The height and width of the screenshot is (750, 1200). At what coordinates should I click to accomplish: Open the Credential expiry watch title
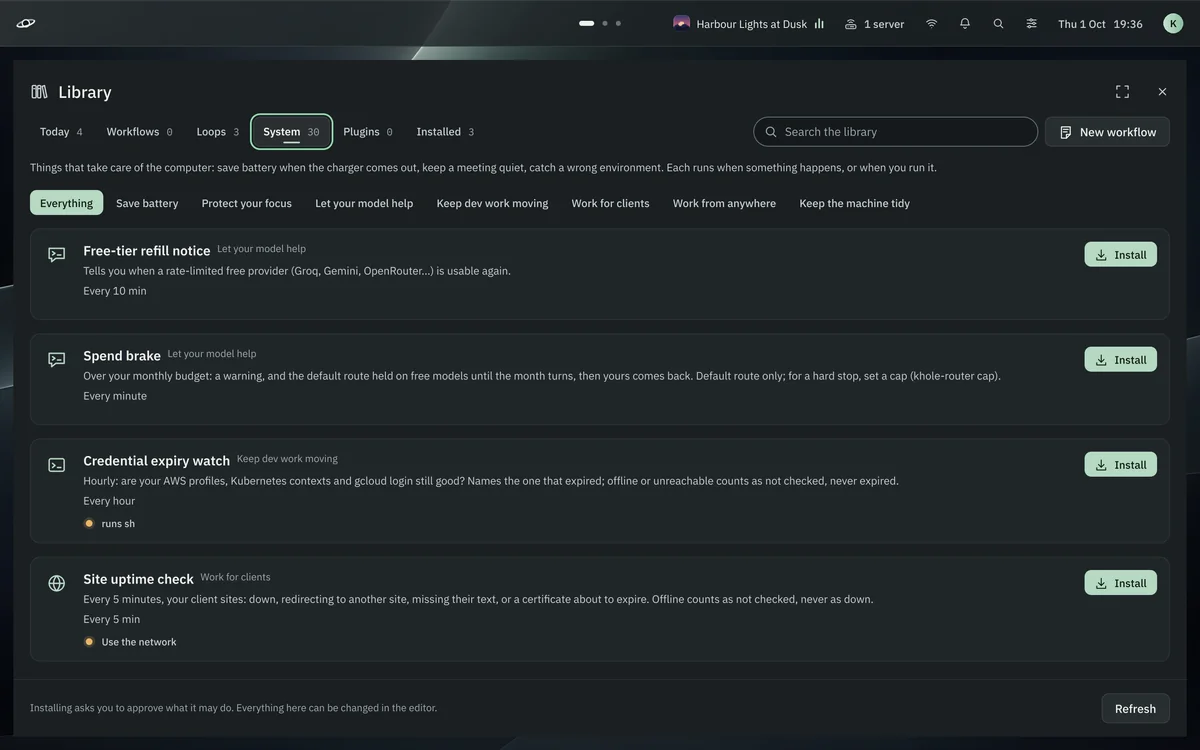[157, 461]
